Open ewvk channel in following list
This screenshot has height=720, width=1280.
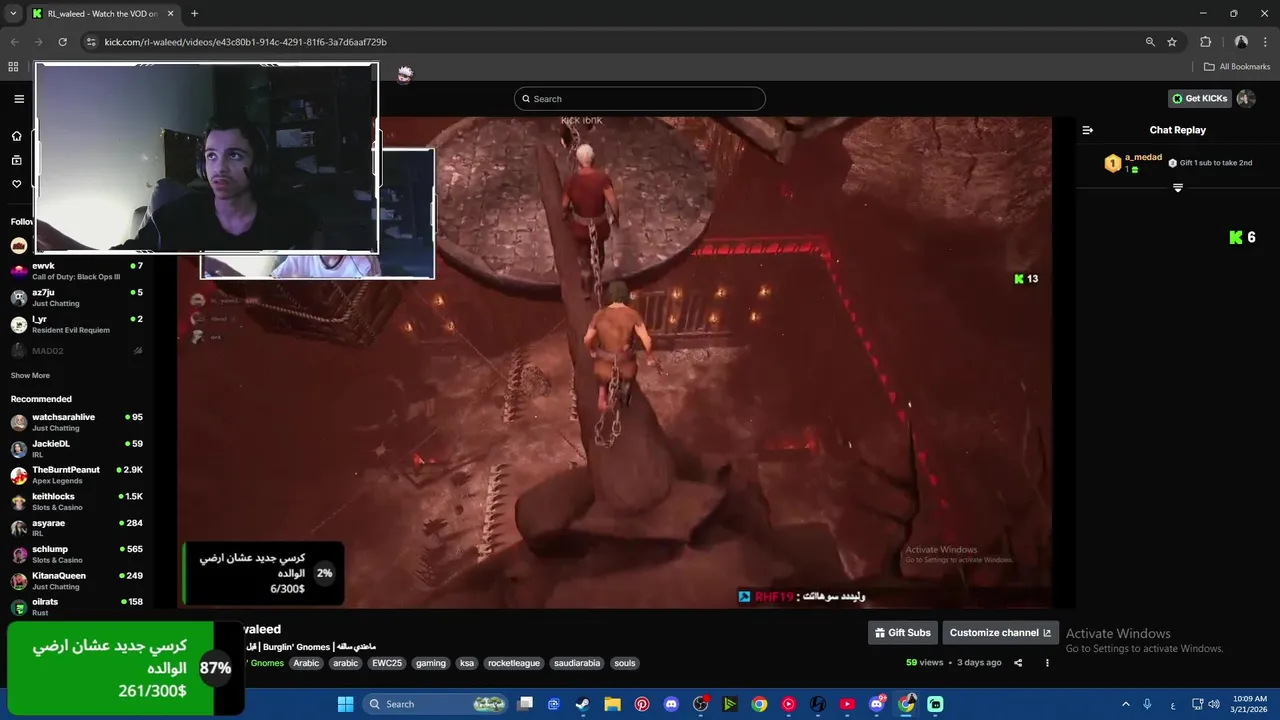click(78, 271)
